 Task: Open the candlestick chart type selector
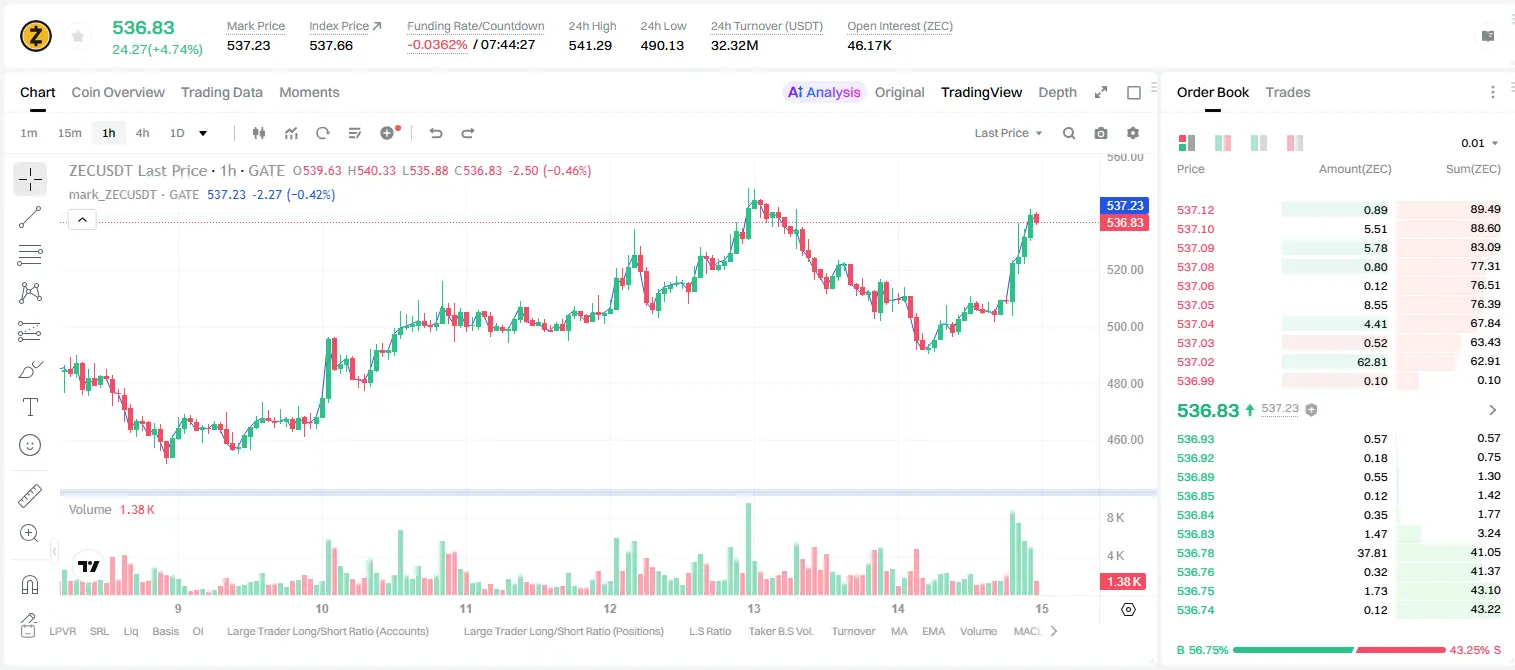259,133
